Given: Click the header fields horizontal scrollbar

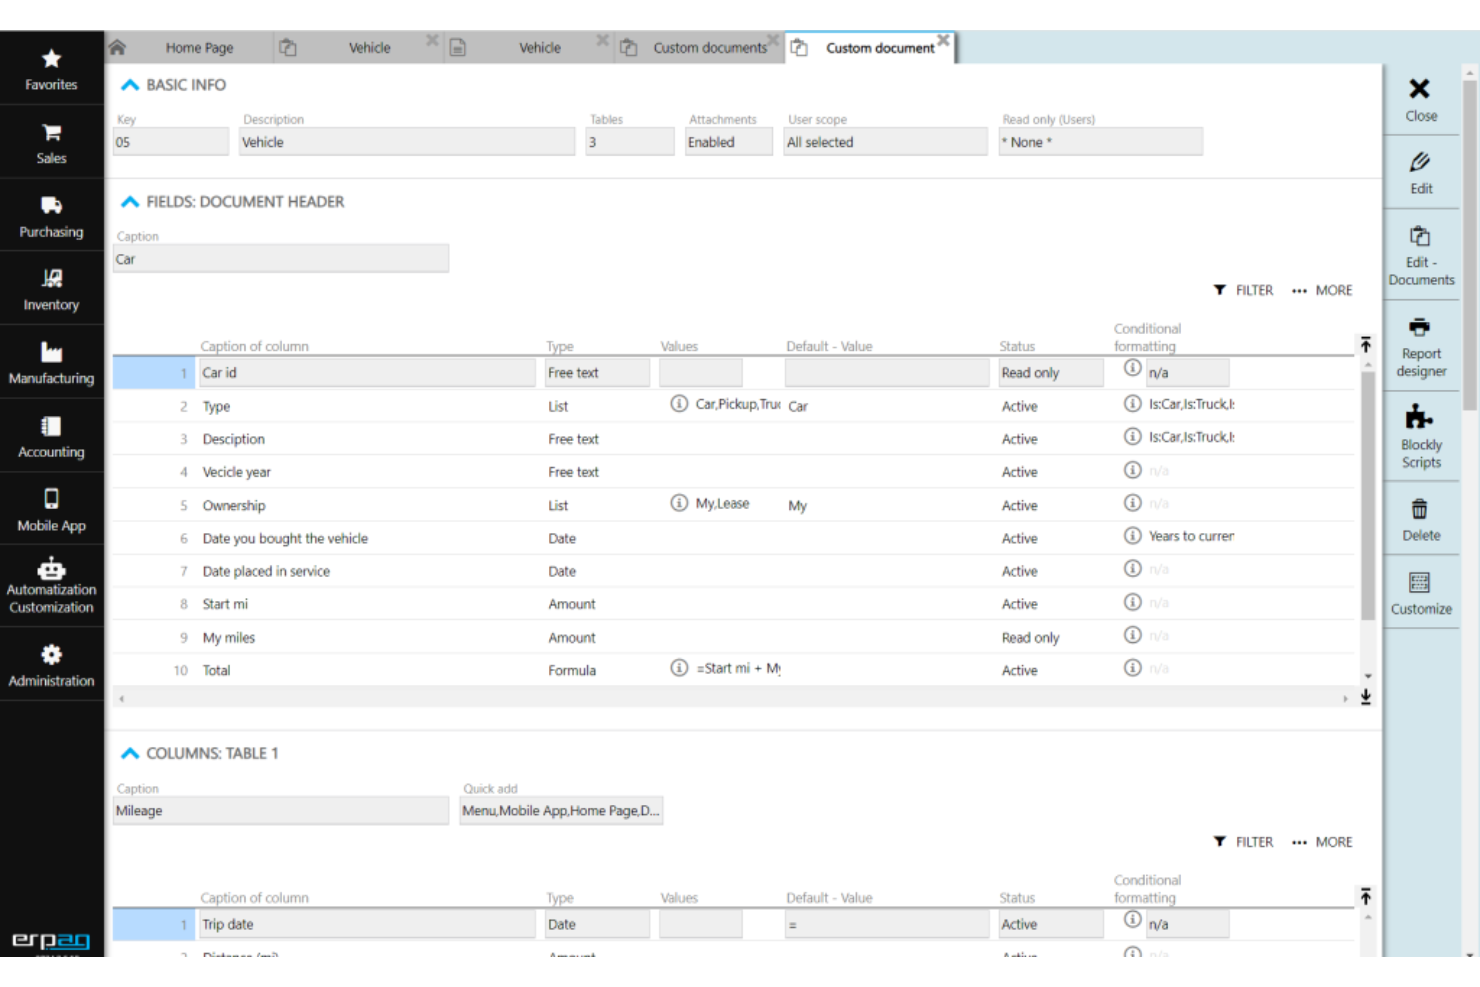Looking at the screenshot, I should point(733,698).
